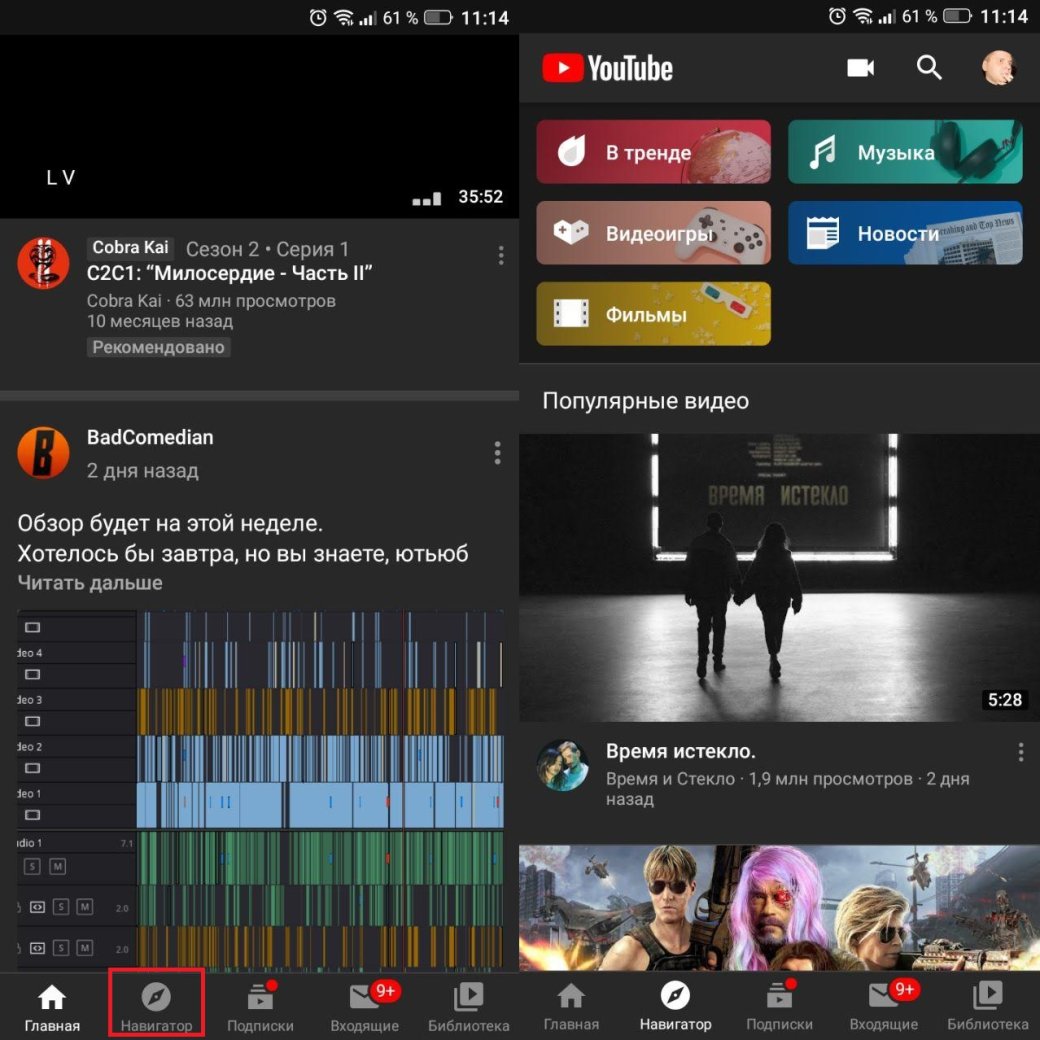Screen dimensions: 1040x1040
Task: Open three-dot menu for Cobra Kai video
Action: 501,255
